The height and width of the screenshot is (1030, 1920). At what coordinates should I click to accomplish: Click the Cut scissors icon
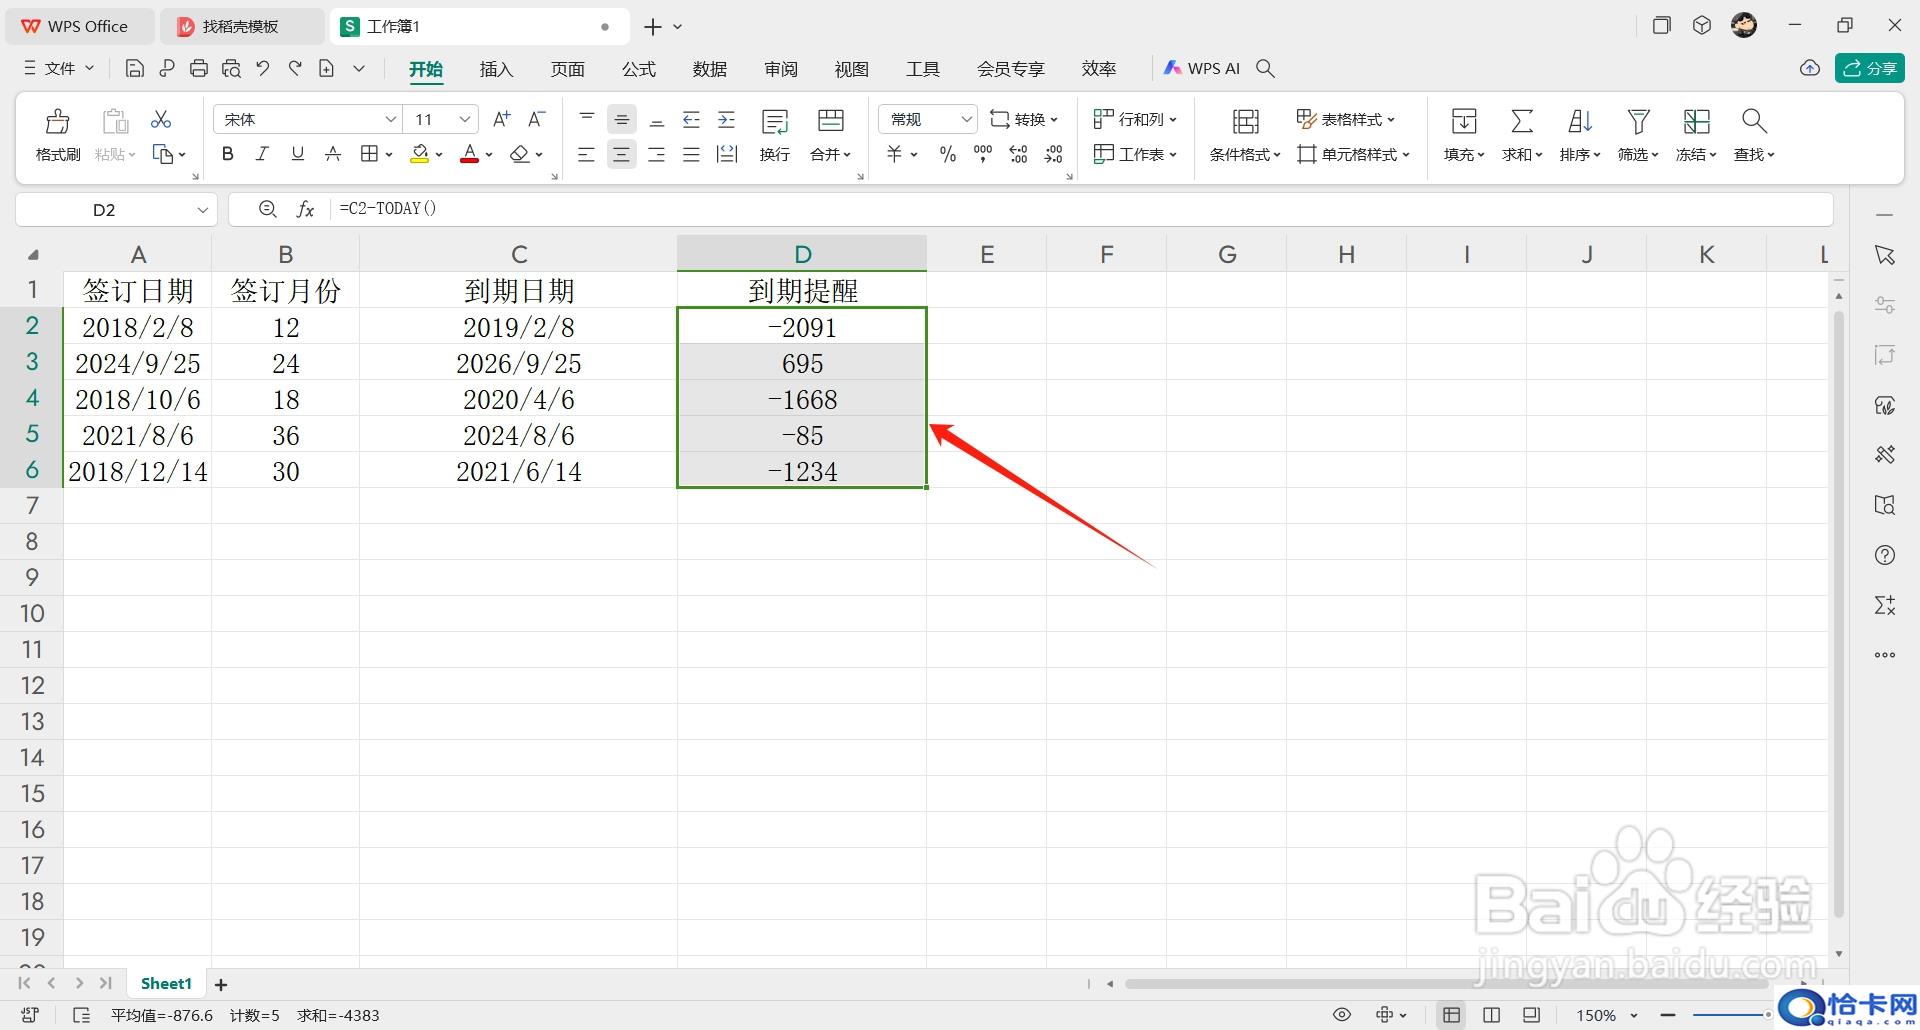[x=161, y=120]
